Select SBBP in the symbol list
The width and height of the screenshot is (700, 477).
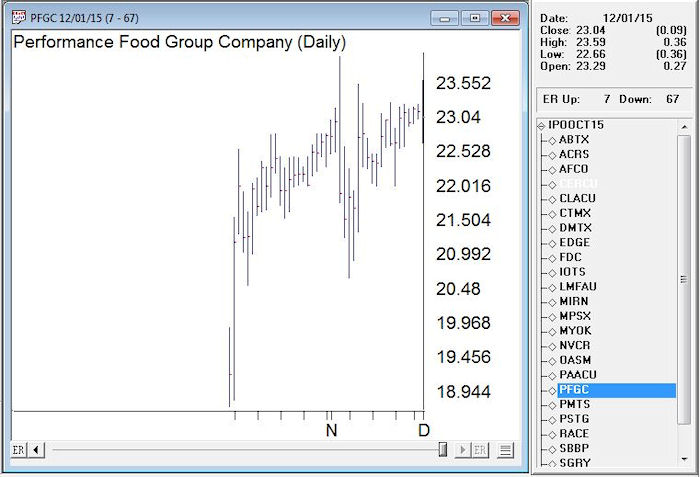[574, 448]
